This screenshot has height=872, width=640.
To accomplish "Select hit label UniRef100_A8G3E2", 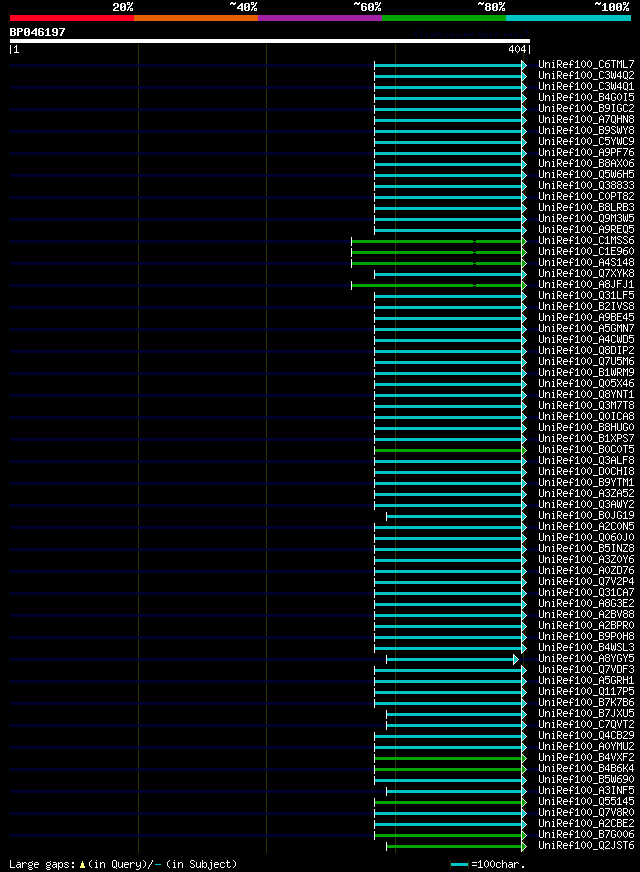I will [586, 603].
